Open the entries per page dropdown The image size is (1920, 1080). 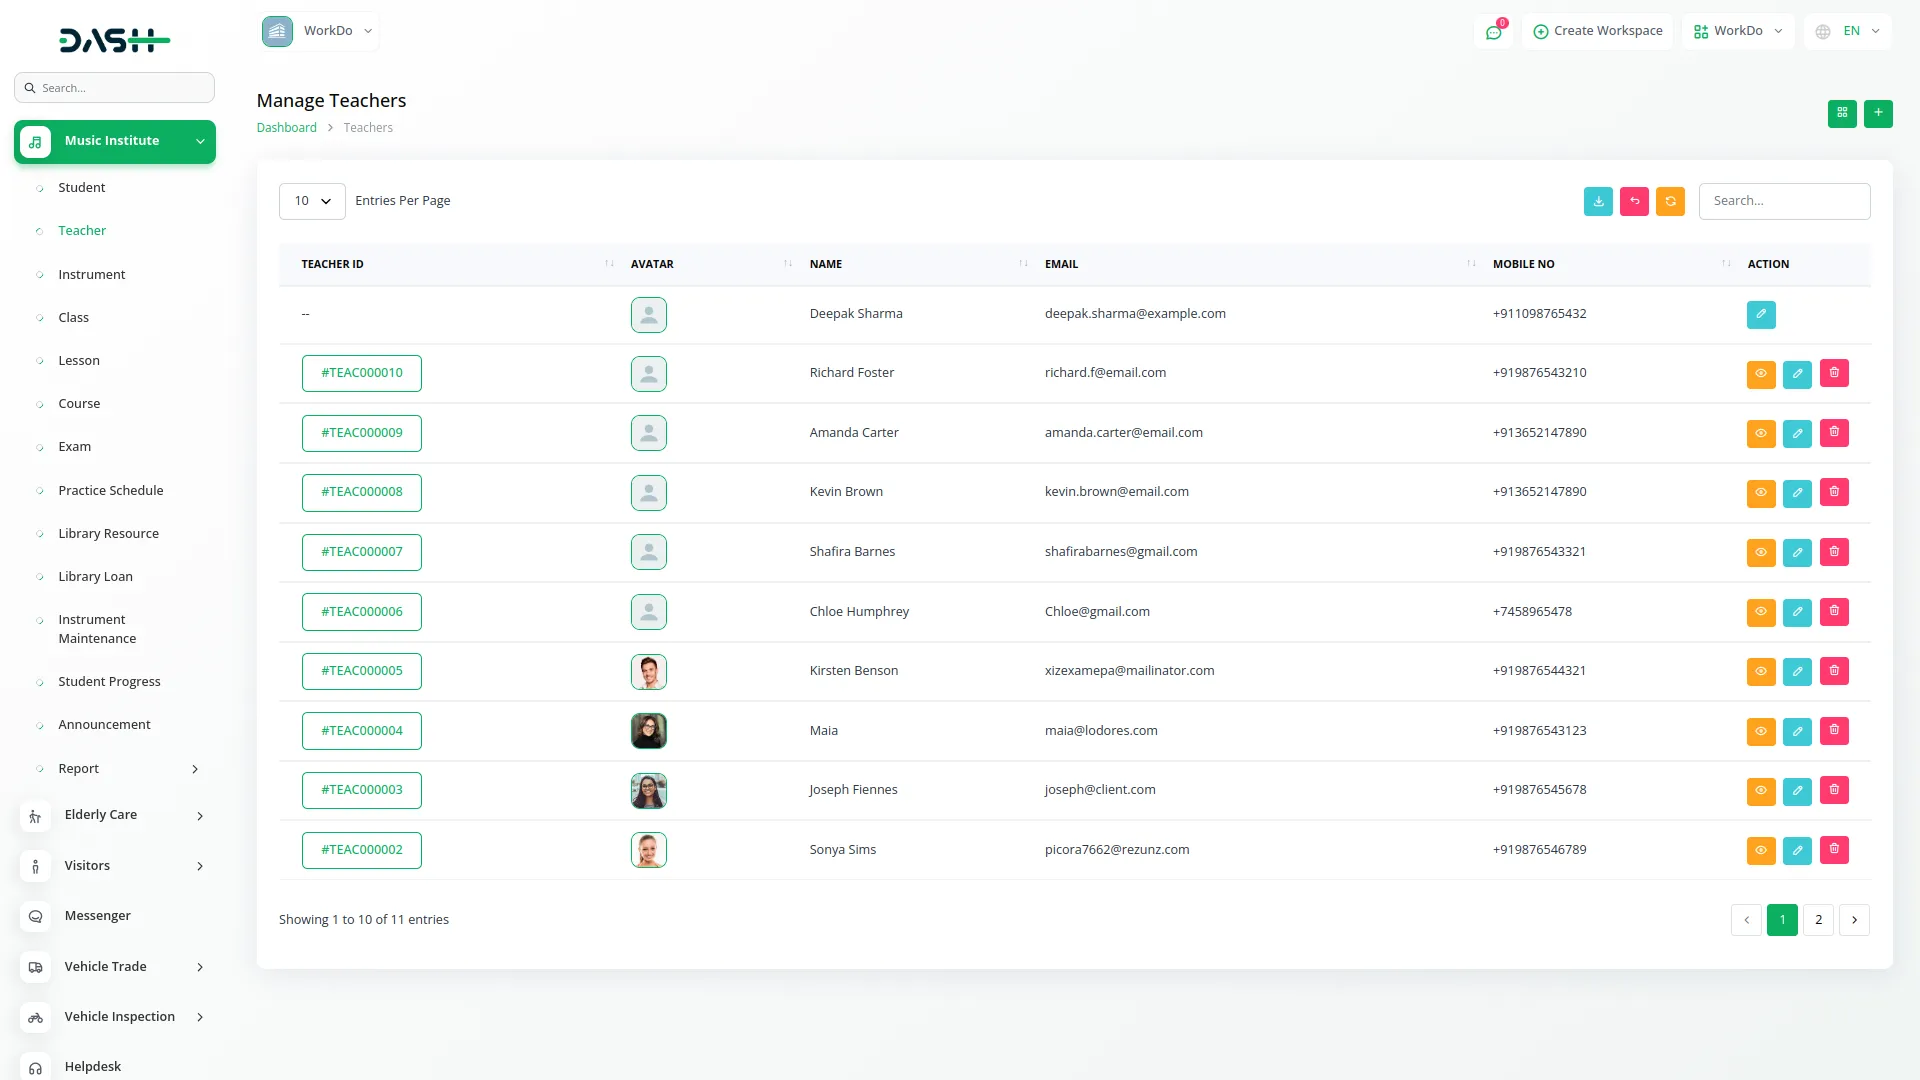click(312, 201)
